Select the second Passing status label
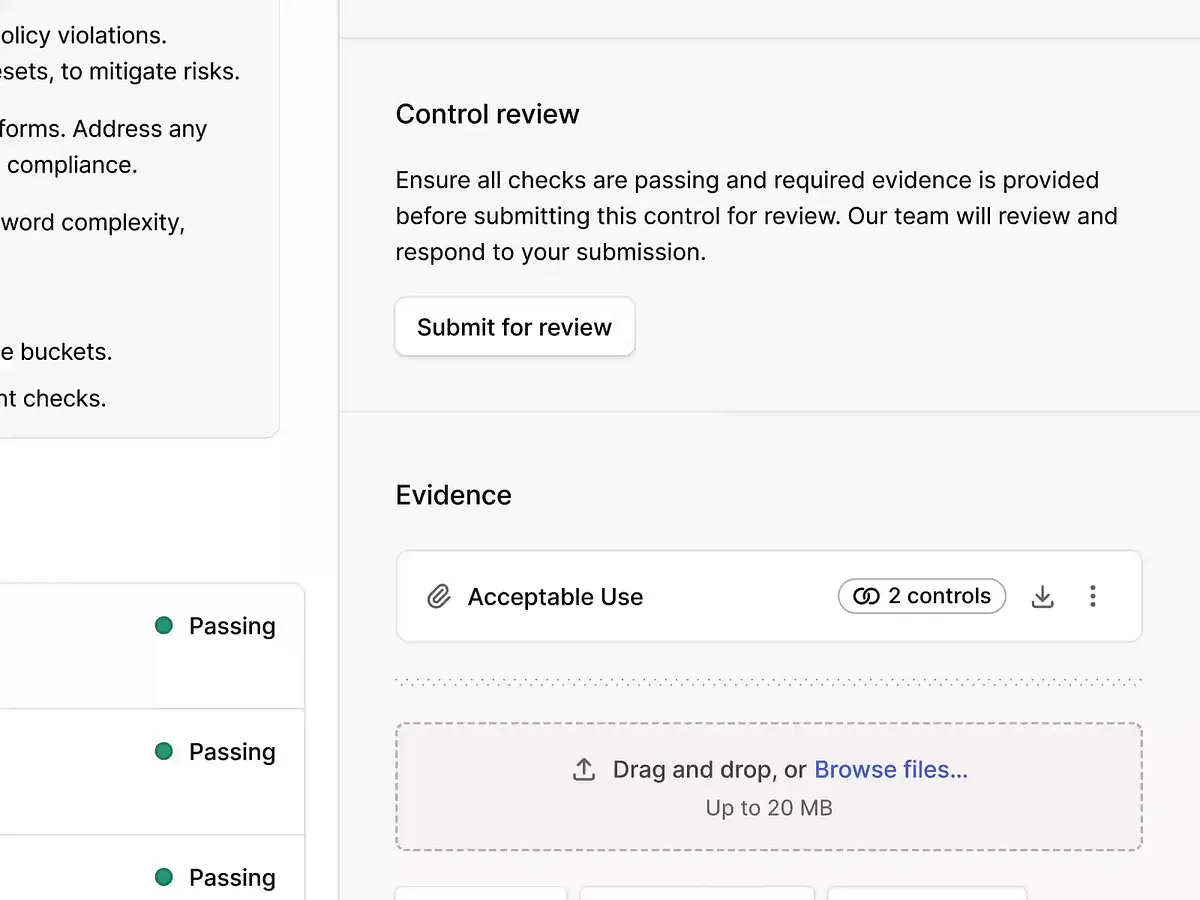 (x=232, y=752)
